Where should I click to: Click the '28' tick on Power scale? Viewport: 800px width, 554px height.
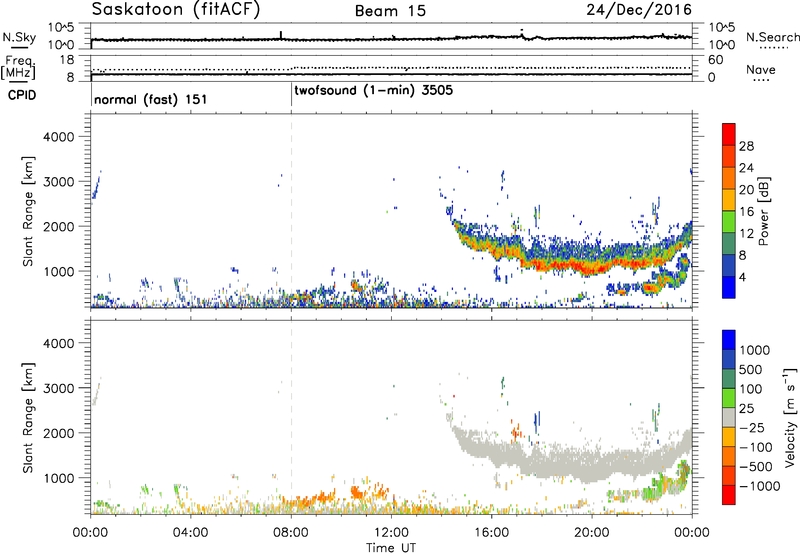tap(746, 146)
